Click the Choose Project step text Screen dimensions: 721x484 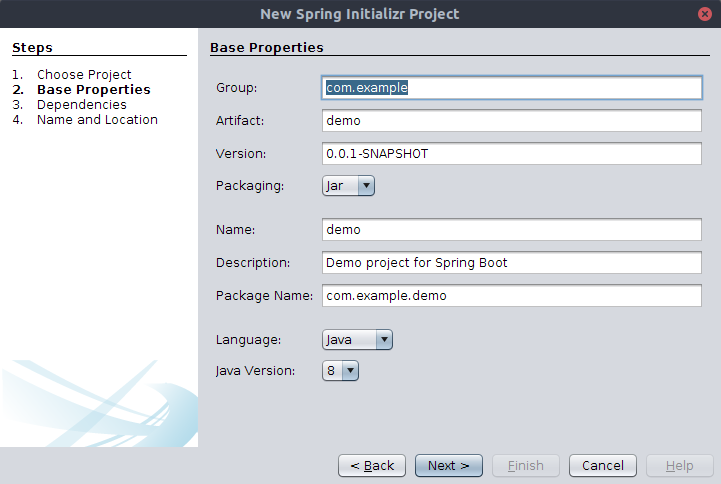pos(84,74)
